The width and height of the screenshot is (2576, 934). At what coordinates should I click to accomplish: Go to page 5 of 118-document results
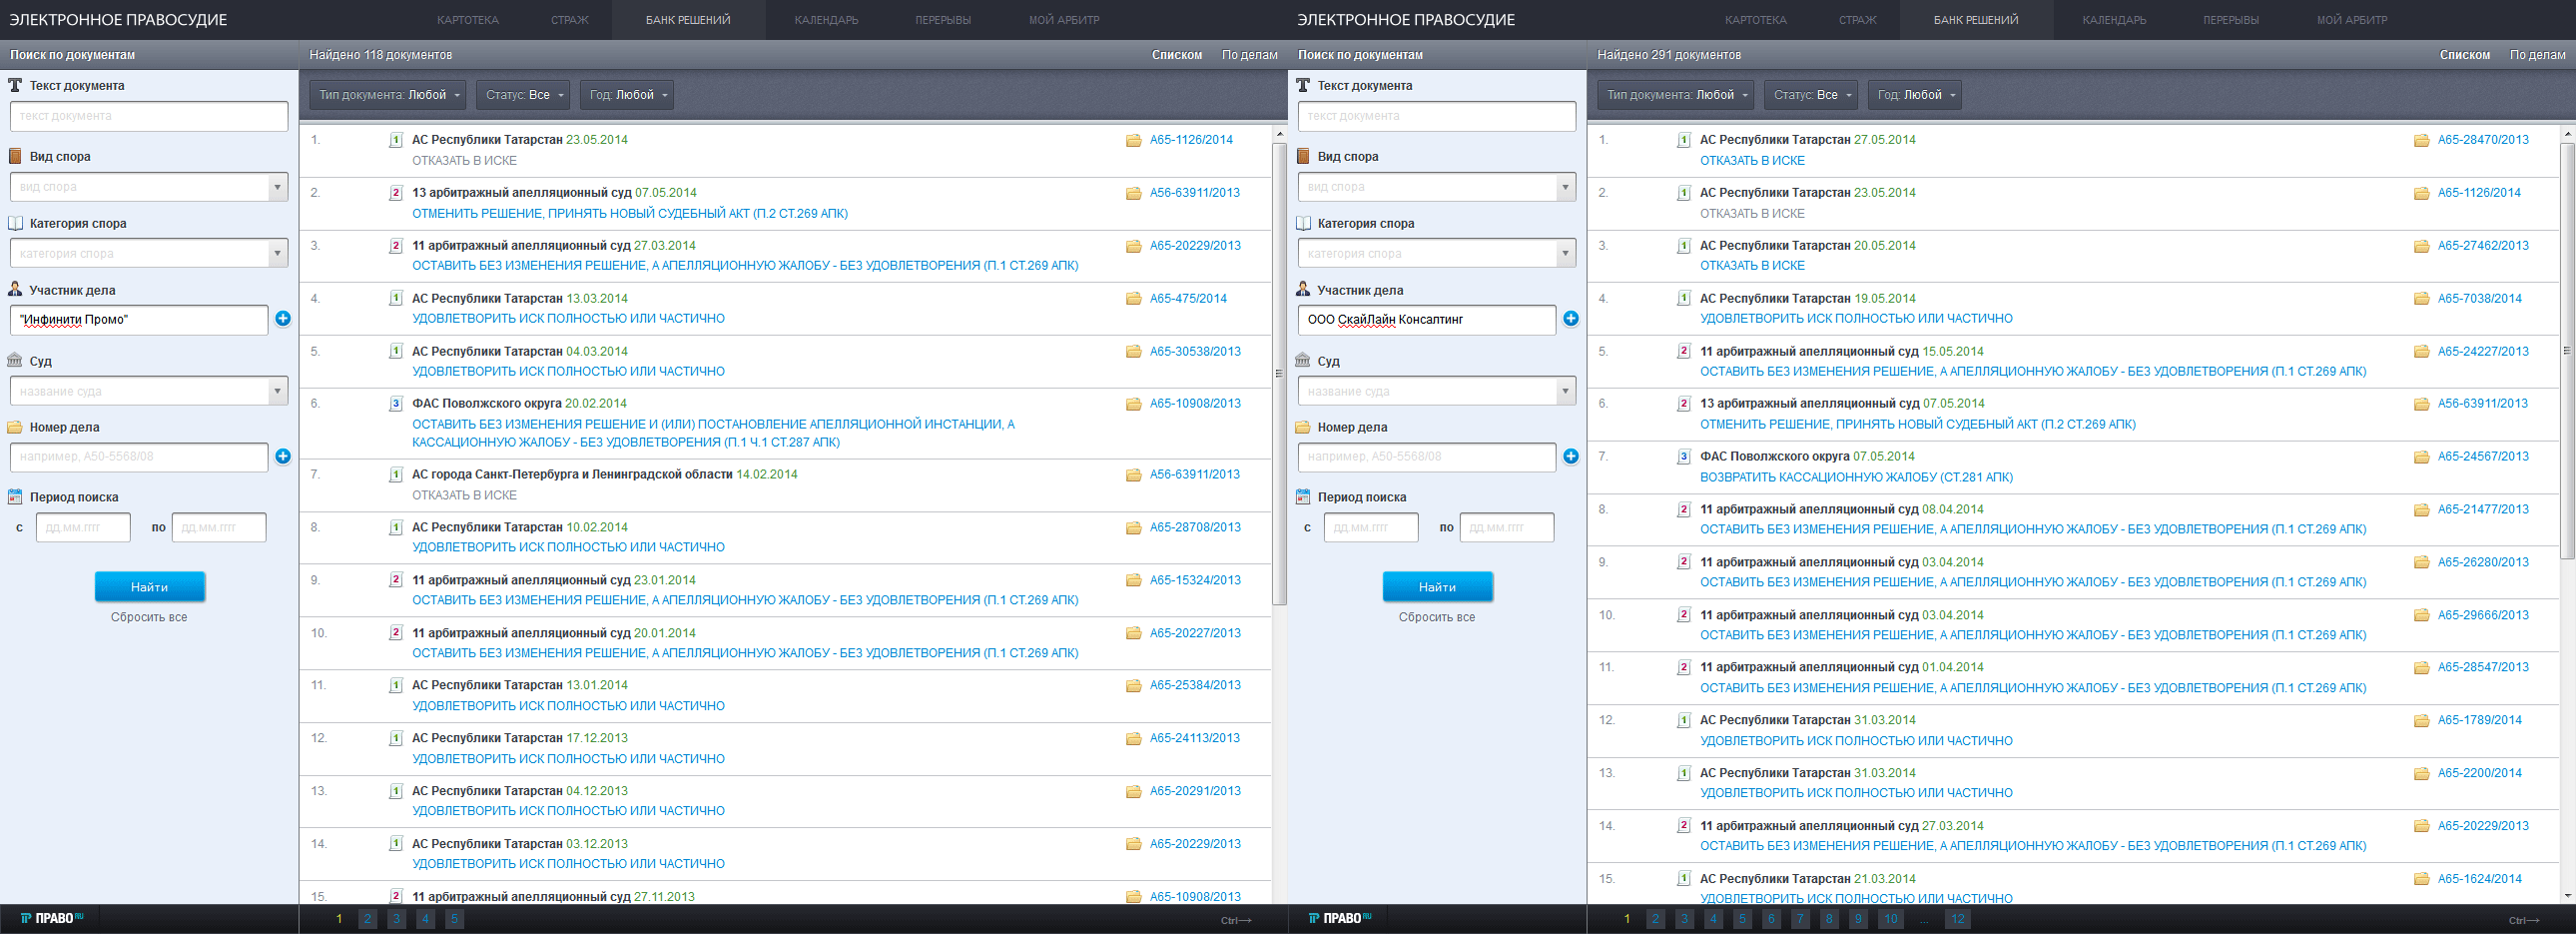(454, 919)
